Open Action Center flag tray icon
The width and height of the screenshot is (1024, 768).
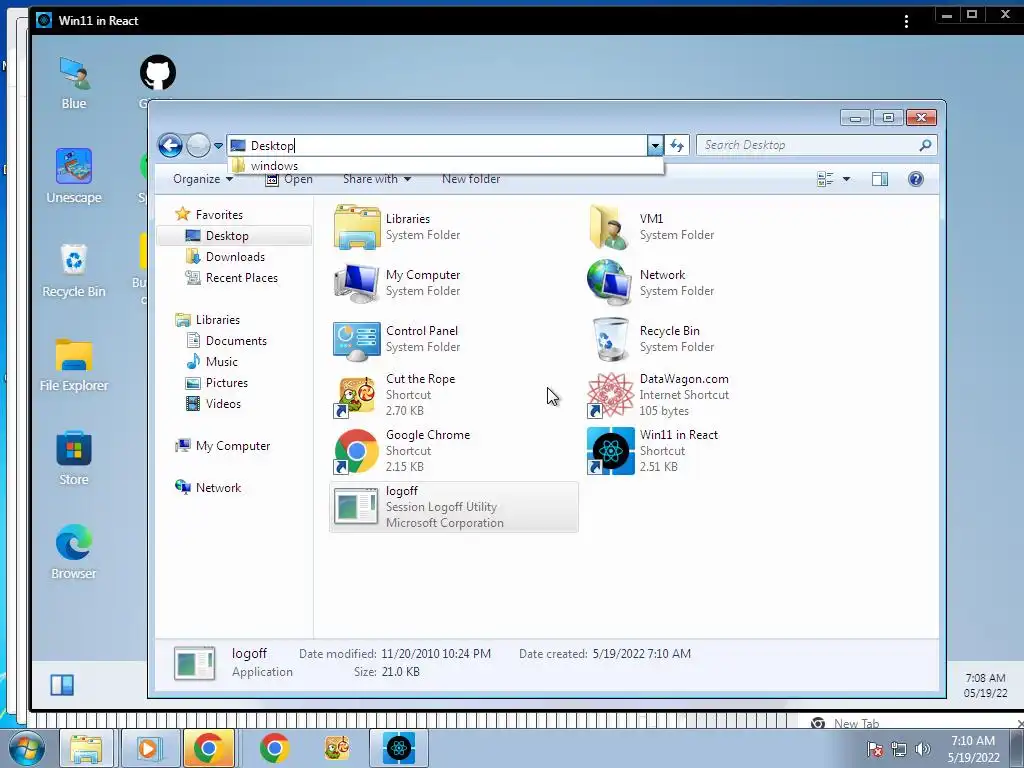(x=874, y=749)
